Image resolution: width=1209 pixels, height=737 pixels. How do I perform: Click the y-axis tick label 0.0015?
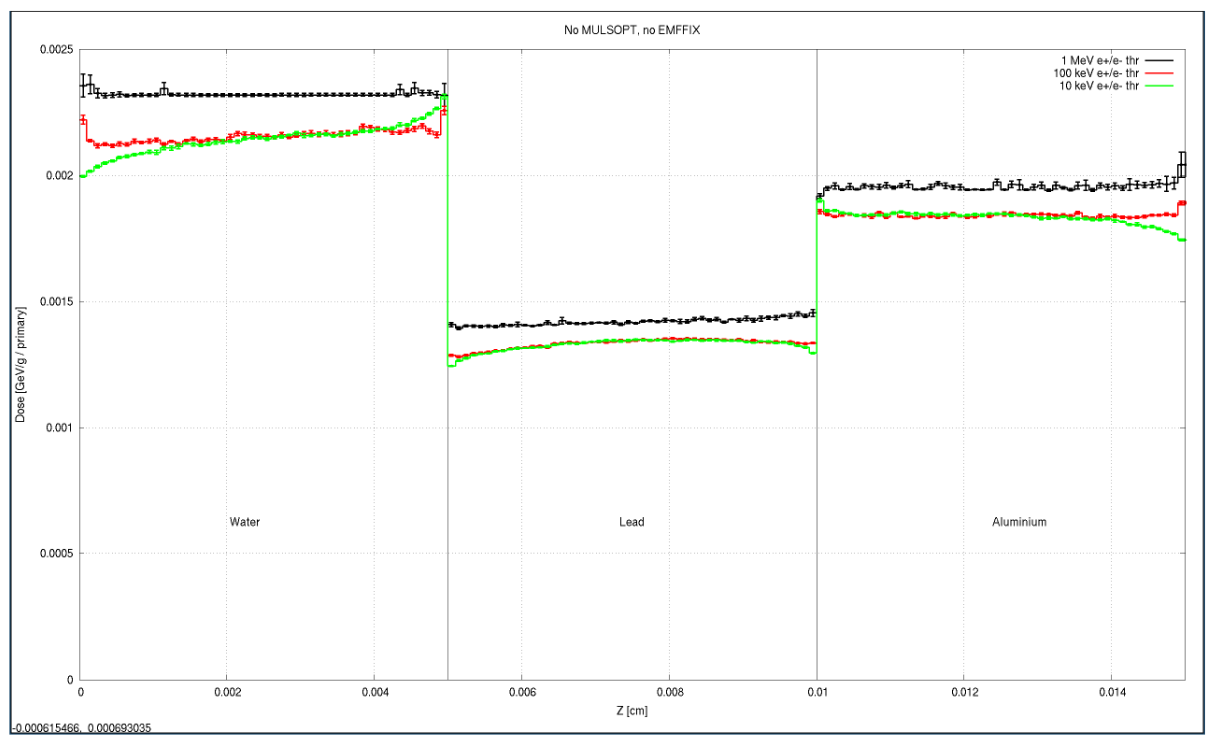click(57, 302)
